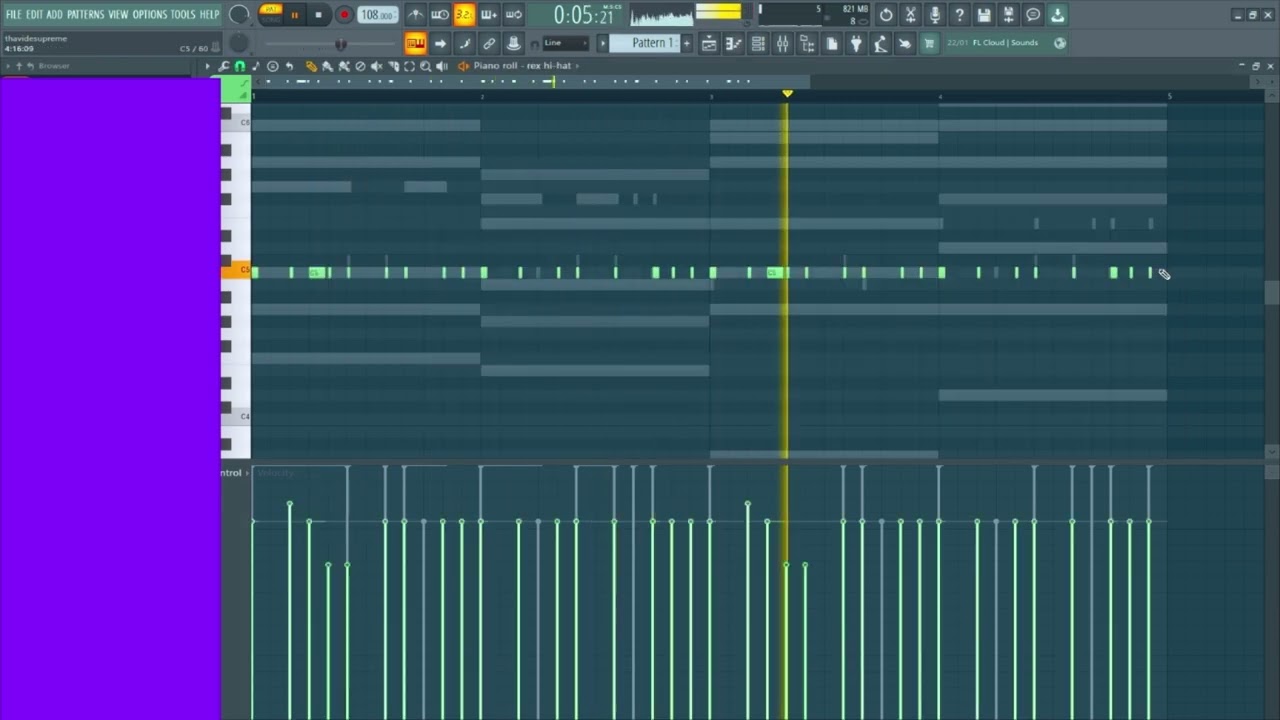The width and height of the screenshot is (1280, 720).
Task: Click the red record button
Action: click(344, 15)
